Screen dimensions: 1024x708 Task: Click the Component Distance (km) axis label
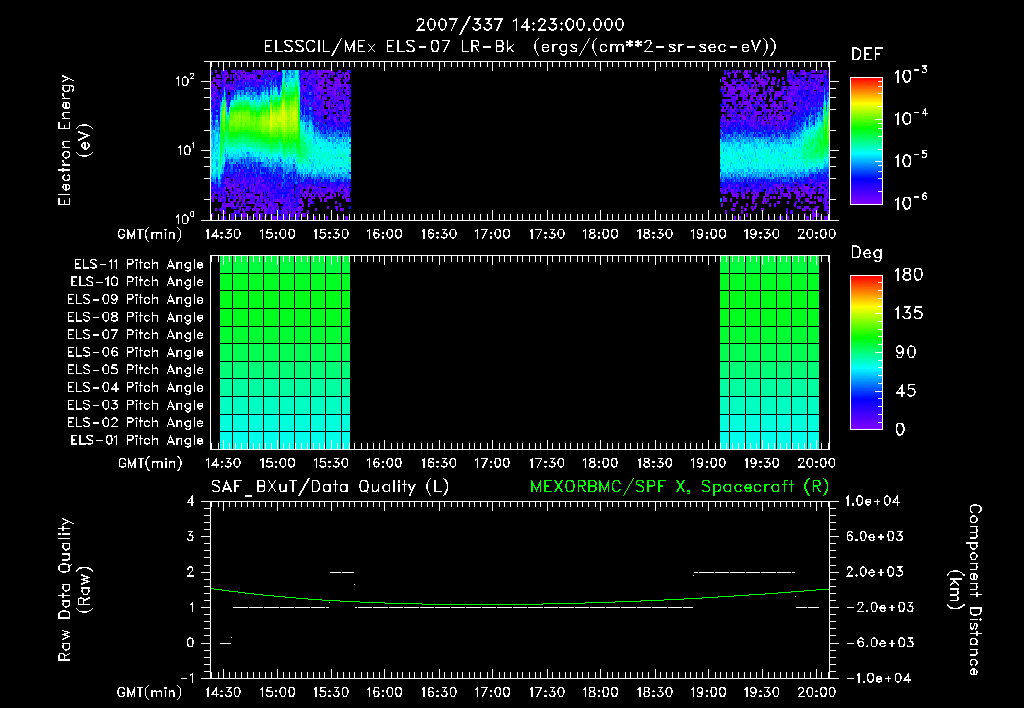(965, 590)
